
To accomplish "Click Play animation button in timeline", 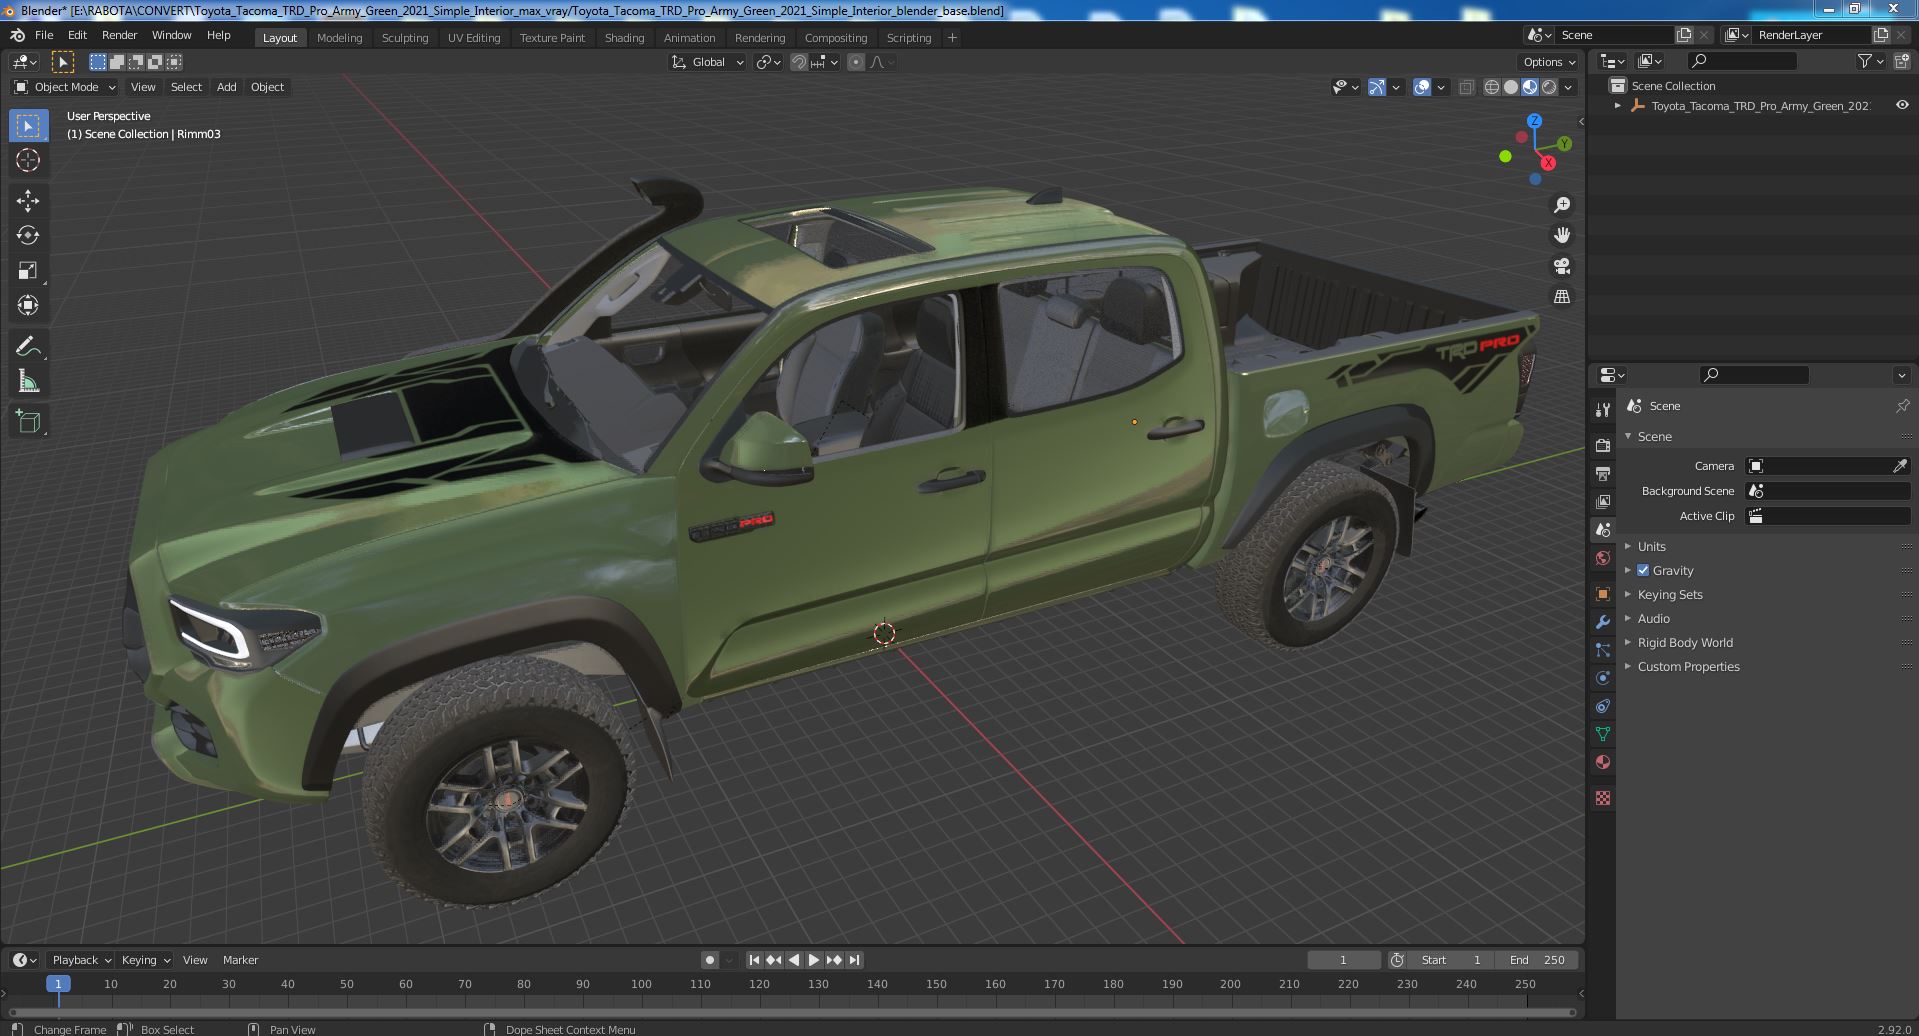I will [813, 960].
